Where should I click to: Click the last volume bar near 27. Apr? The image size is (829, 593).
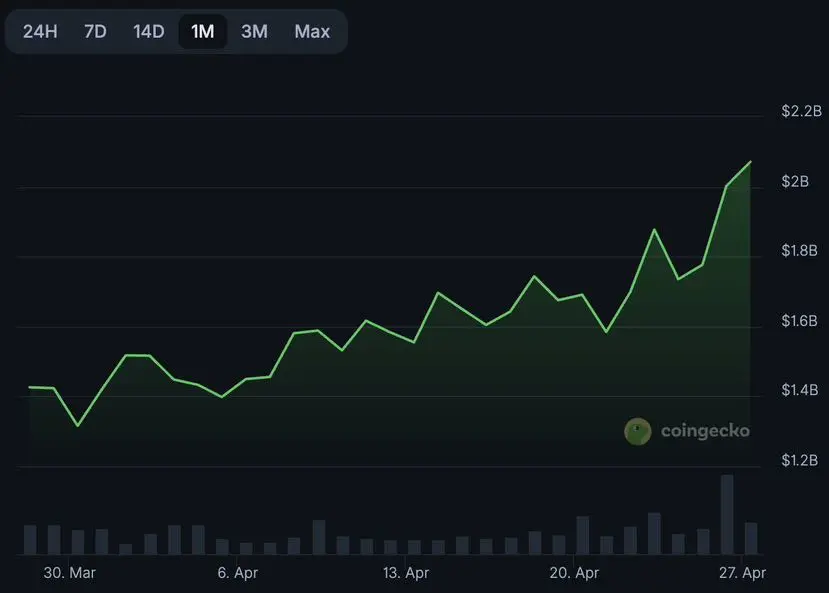(x=751, y=538)
